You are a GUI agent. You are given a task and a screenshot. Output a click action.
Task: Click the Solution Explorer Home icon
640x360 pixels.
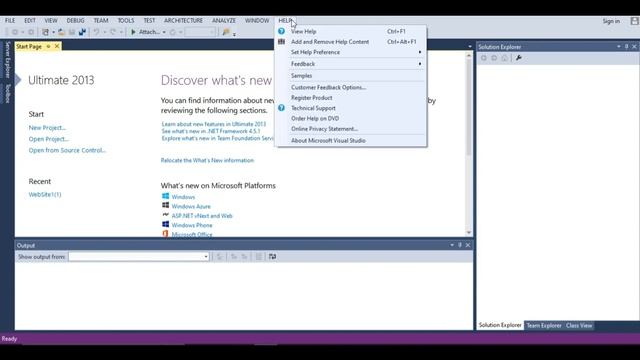(505, 58)
